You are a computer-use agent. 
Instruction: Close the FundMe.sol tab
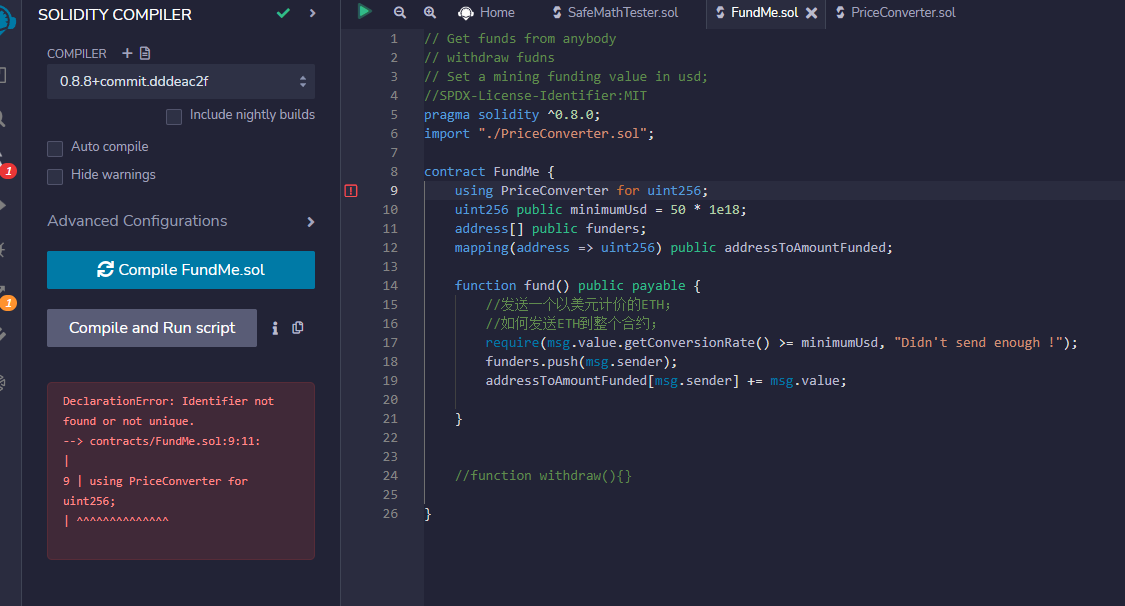tap(811, 13)
